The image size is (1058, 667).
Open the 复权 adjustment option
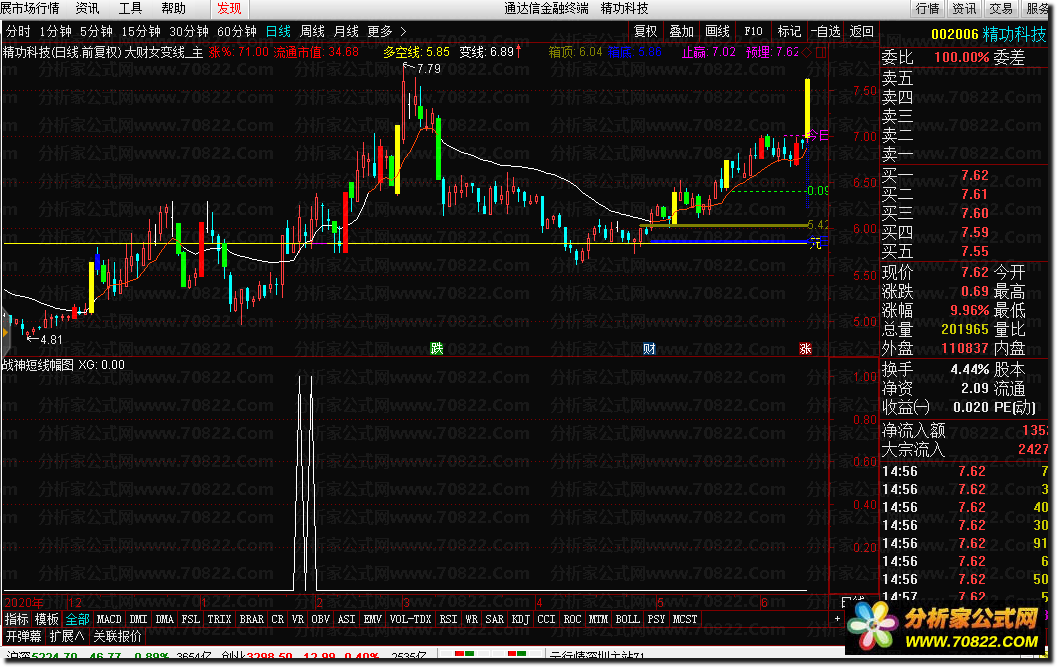click(x=645, y=32)
